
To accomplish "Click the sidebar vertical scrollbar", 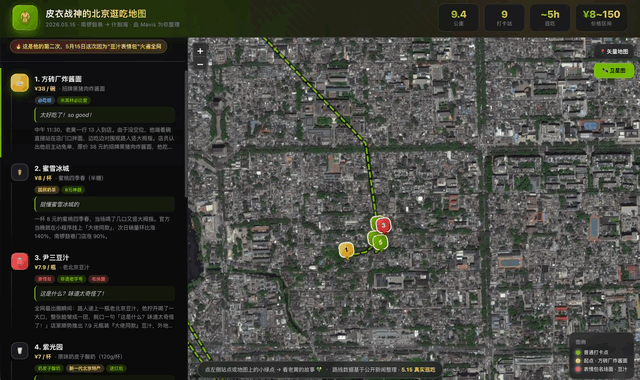I will (186, 135).
